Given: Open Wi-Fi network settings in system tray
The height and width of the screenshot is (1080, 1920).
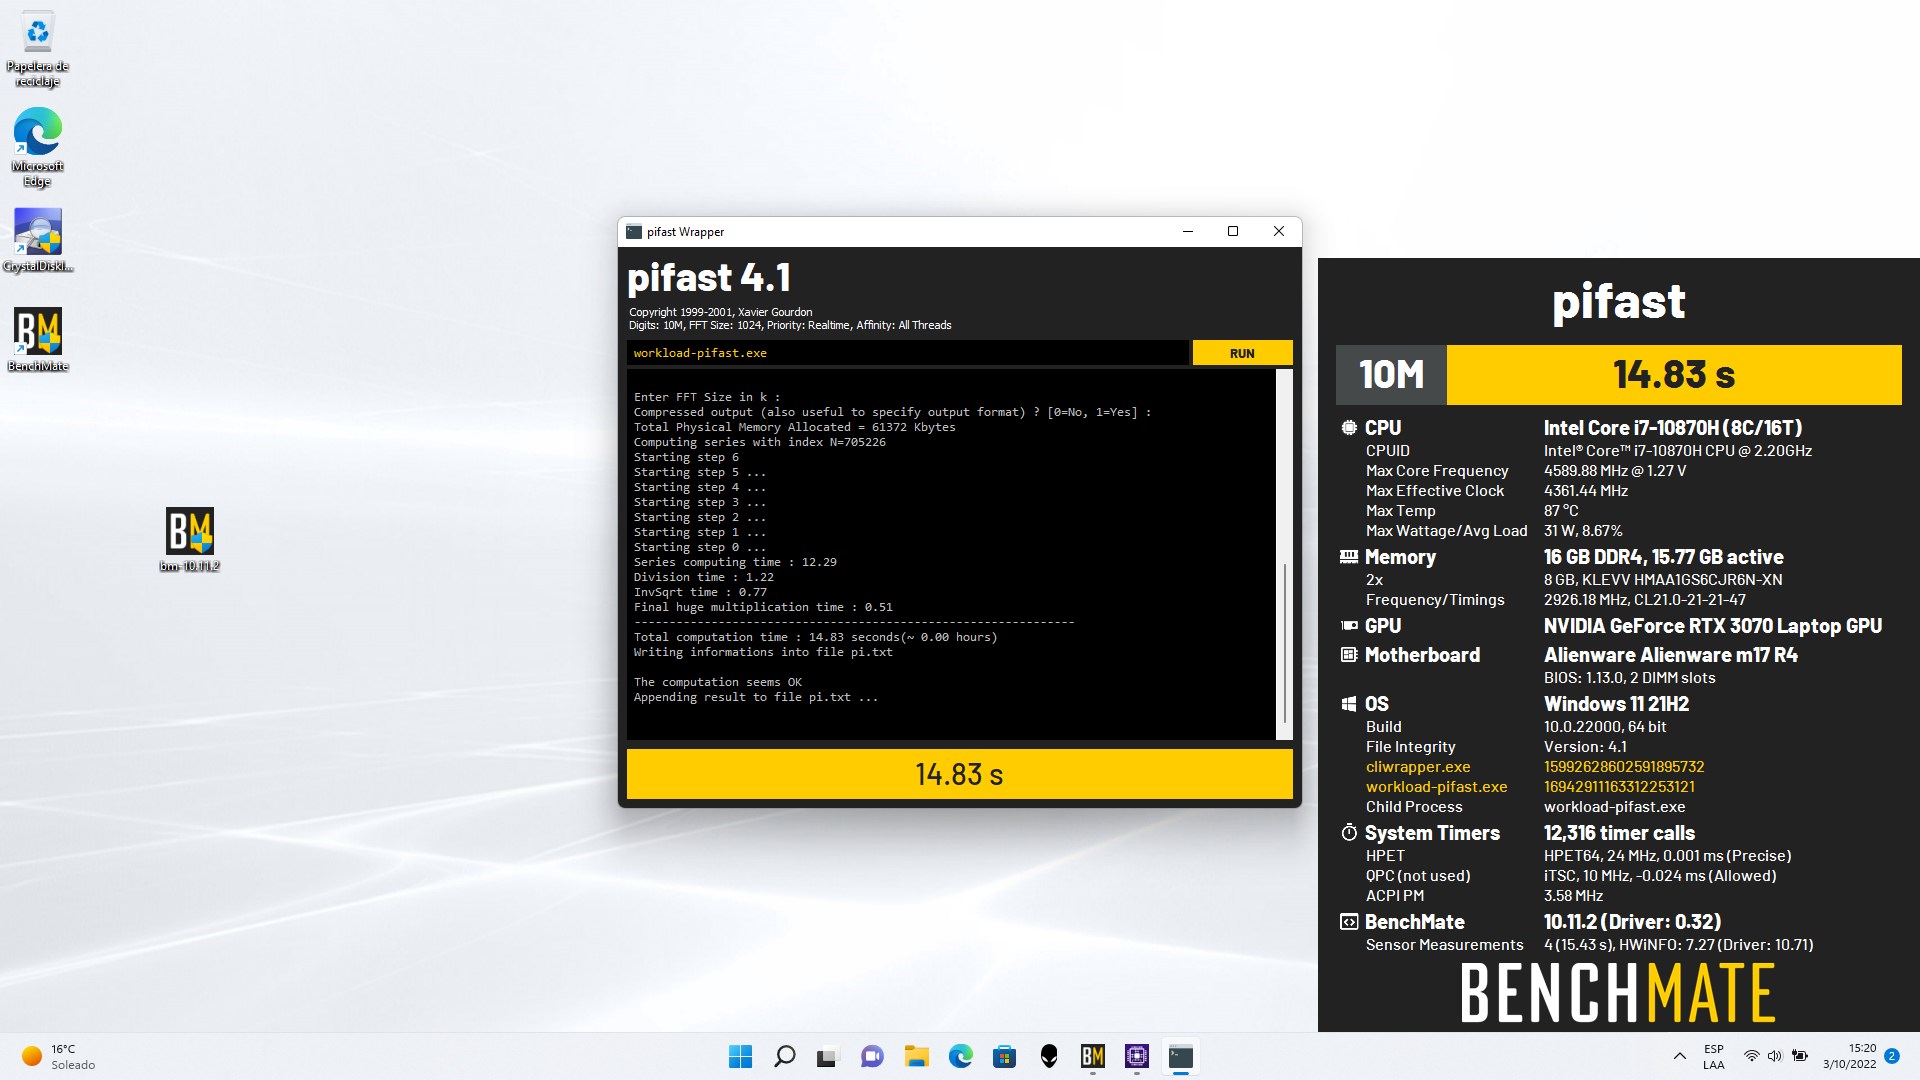Looking at the screenshot, I should (x=1751, y=1056).
